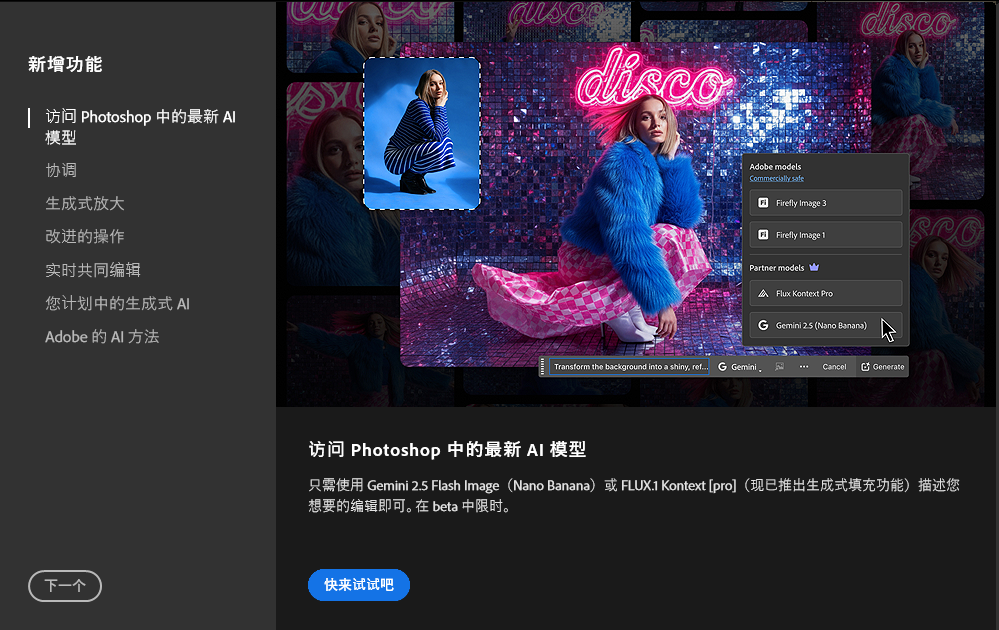Click the 下一个 button
The width and height of the screenshot is (999, 630).
pos(65,585)
